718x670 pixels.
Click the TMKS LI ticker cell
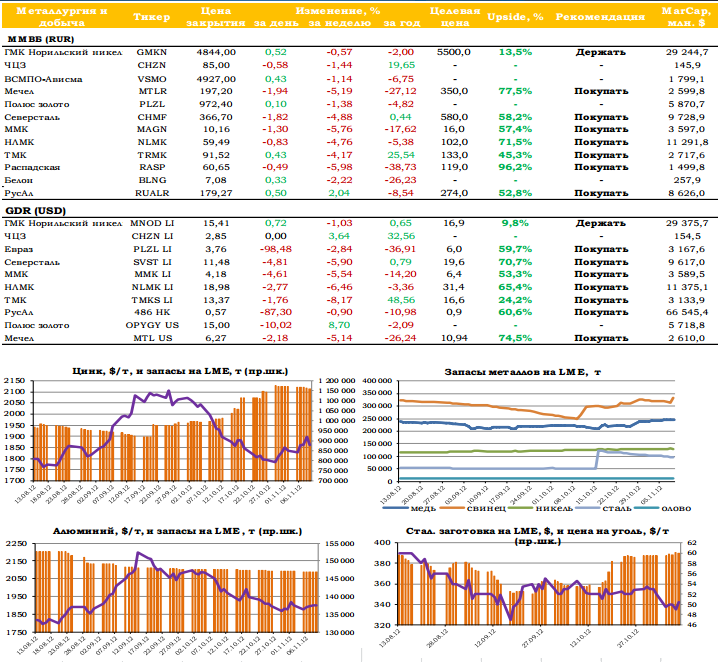tap(152, 300)
